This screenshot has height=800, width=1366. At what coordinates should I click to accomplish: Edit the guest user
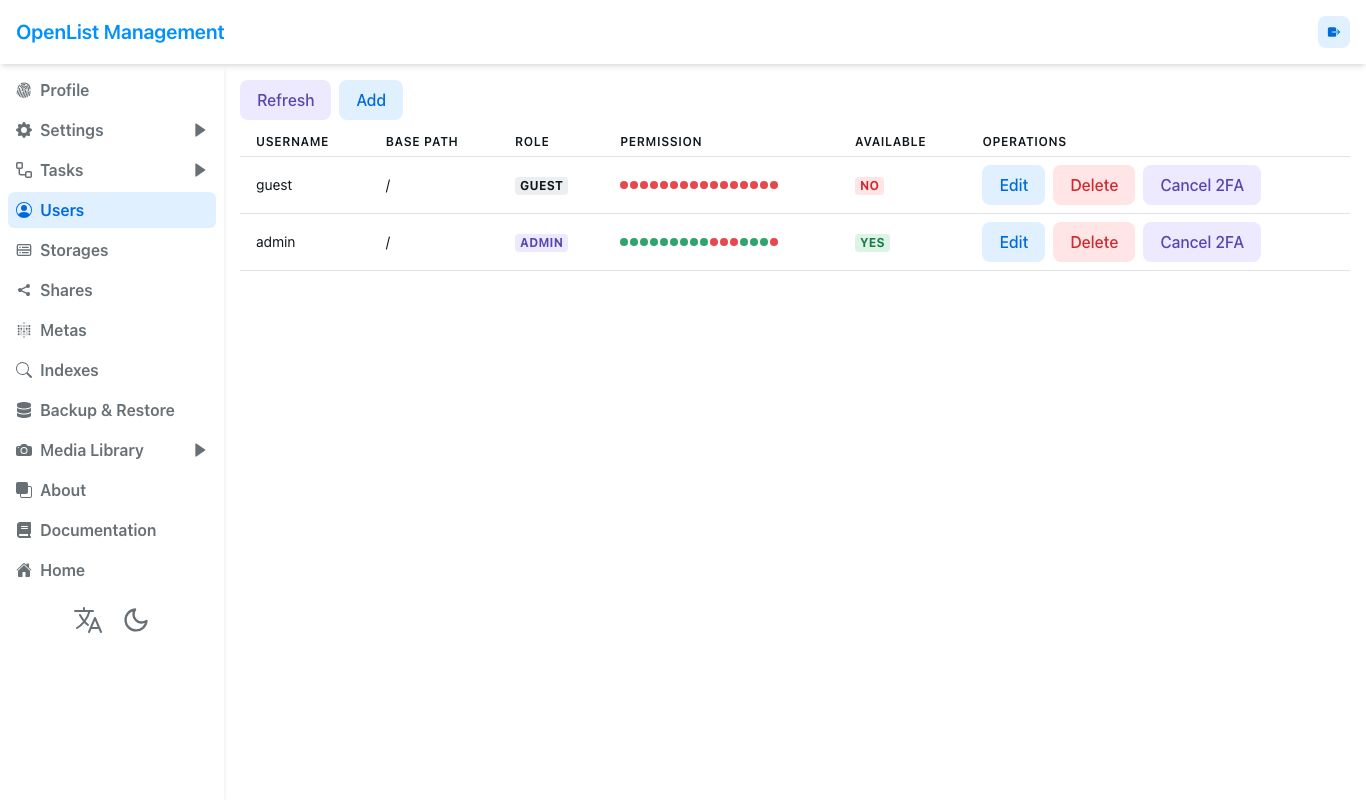pyautogui.click(x=1013, y=185)
